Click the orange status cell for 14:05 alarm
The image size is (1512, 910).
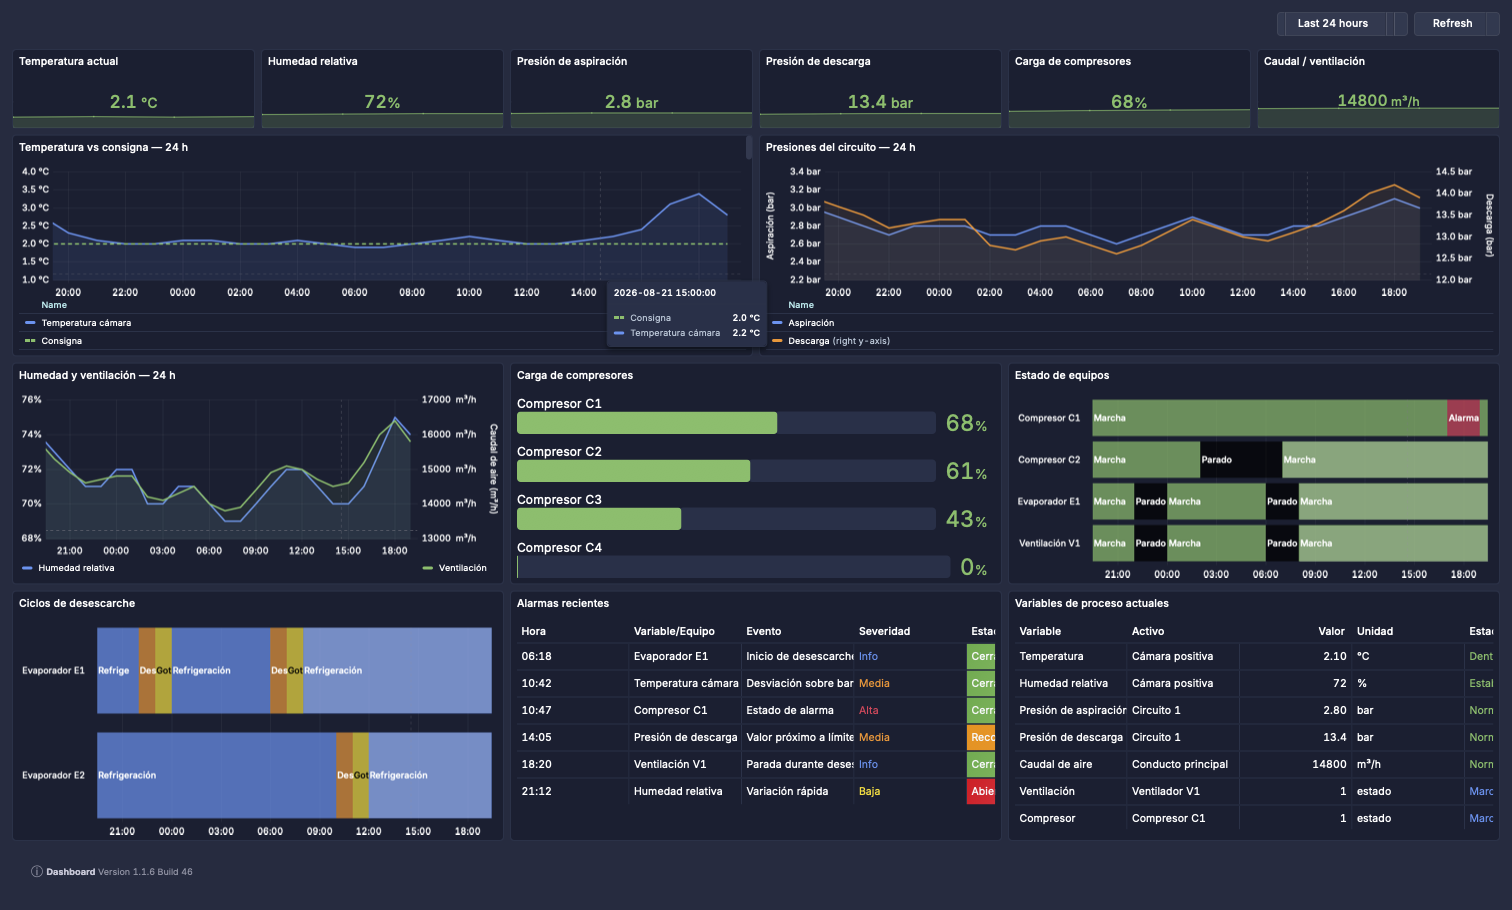point(982,737)
